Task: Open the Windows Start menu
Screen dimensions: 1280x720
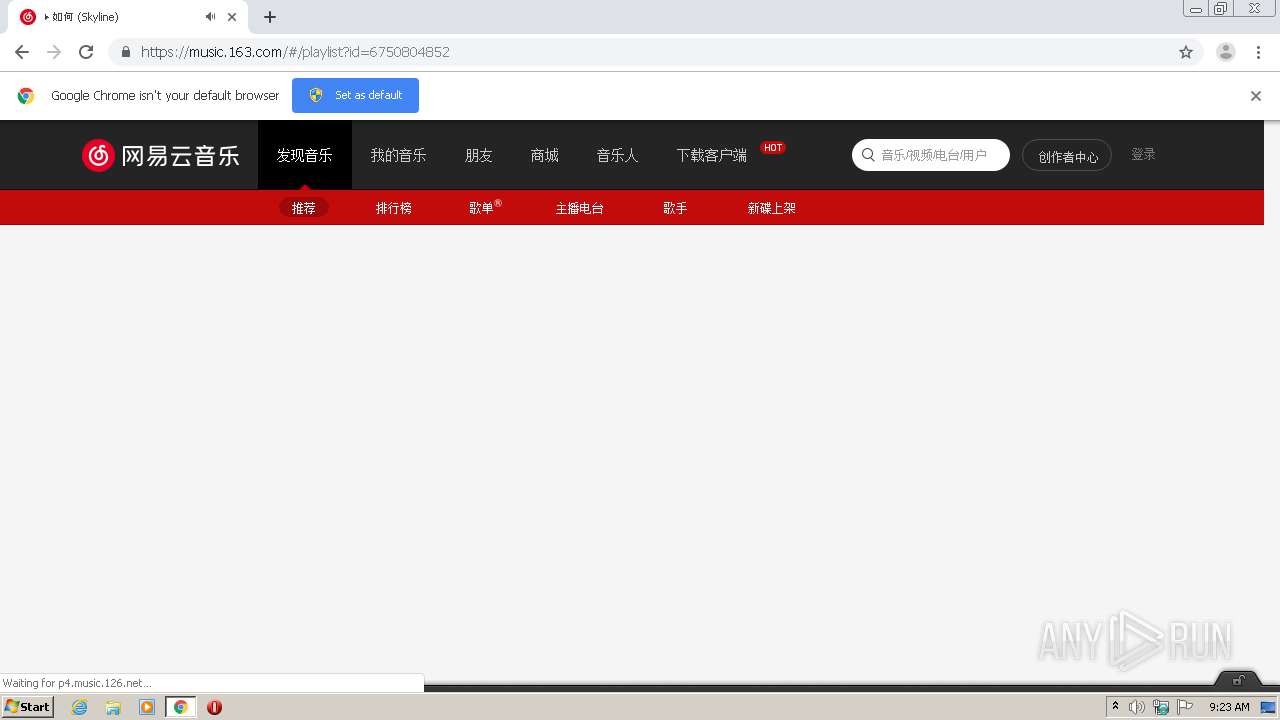Action: 28,707
